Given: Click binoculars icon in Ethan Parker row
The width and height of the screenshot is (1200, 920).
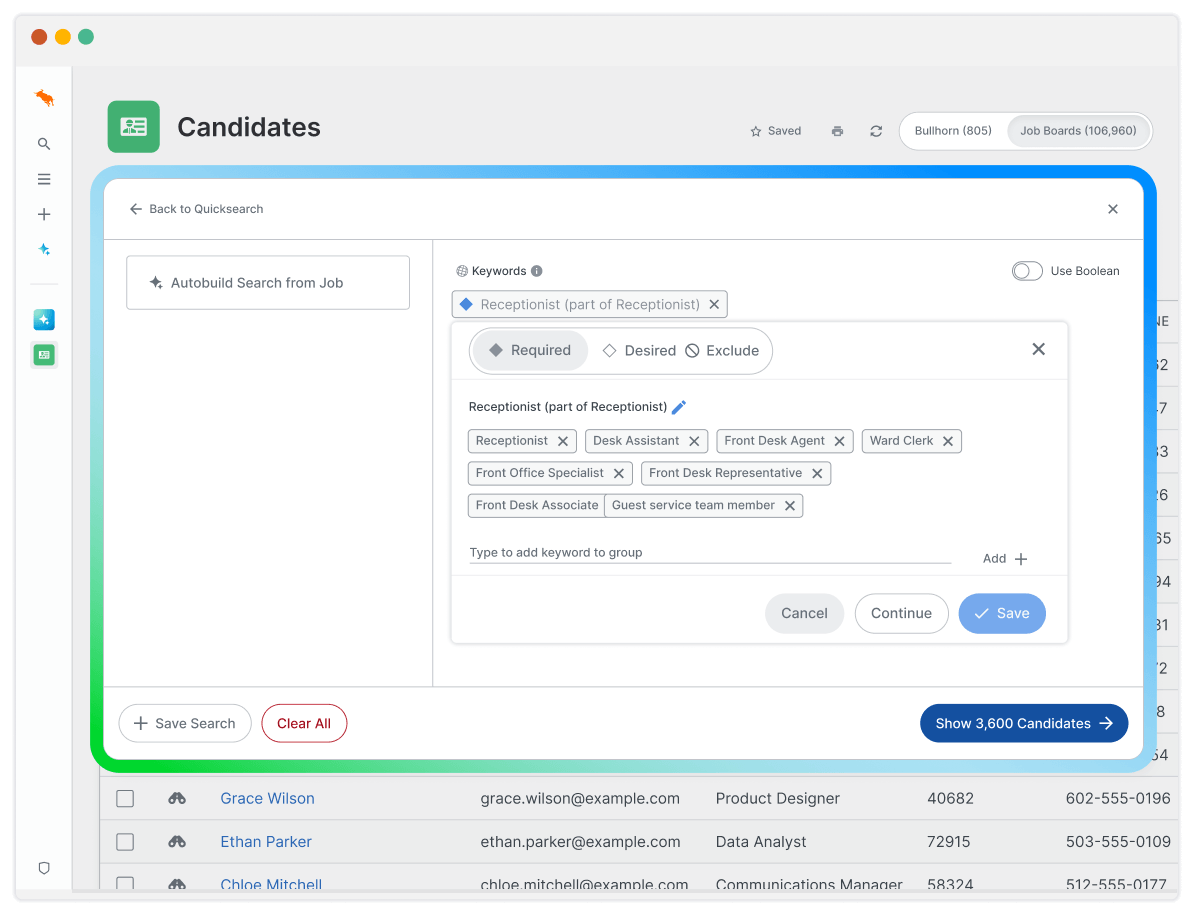Looking at the screenshot, I should click(177, 842).
